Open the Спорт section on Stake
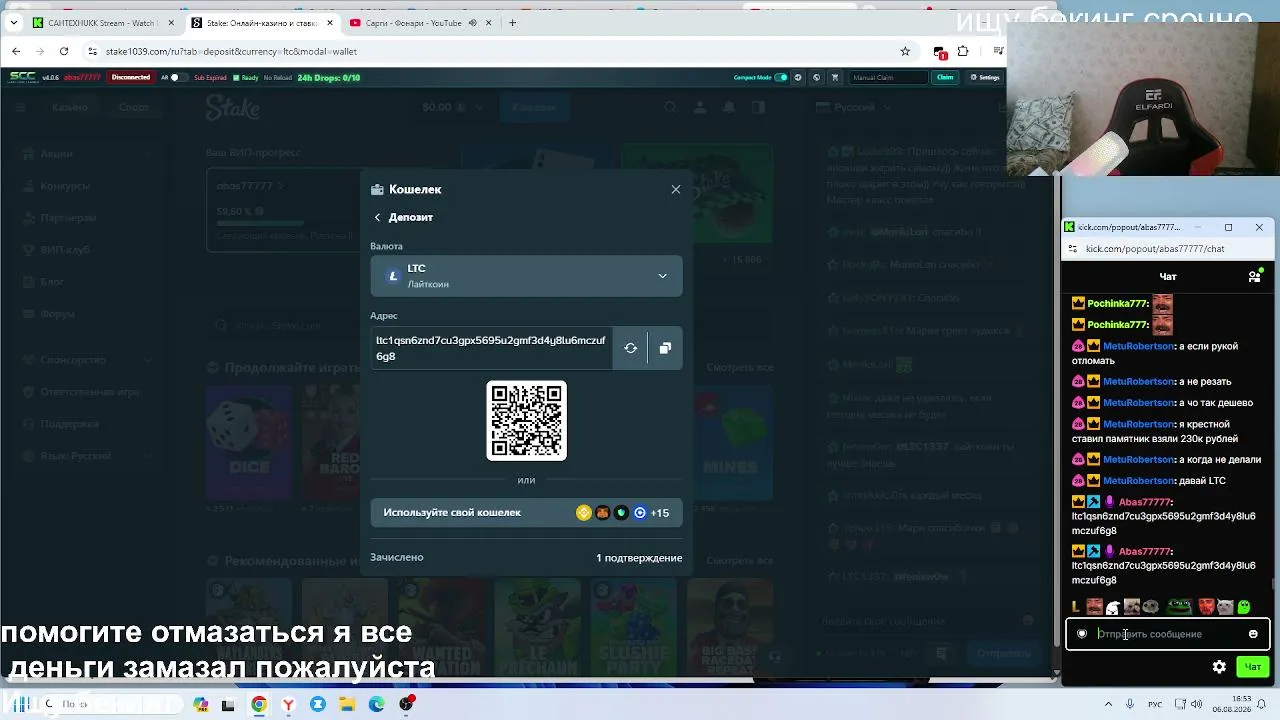Image resolution: width=1280 pixels, height=720 pixels. point(134,107)
